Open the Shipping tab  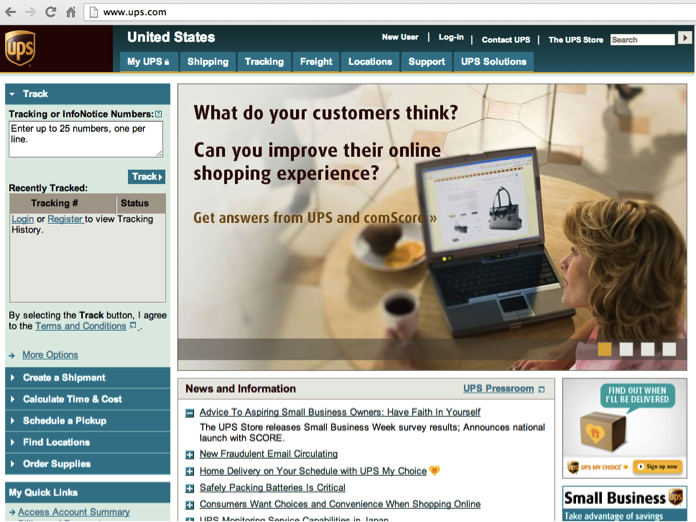point(208,62)
